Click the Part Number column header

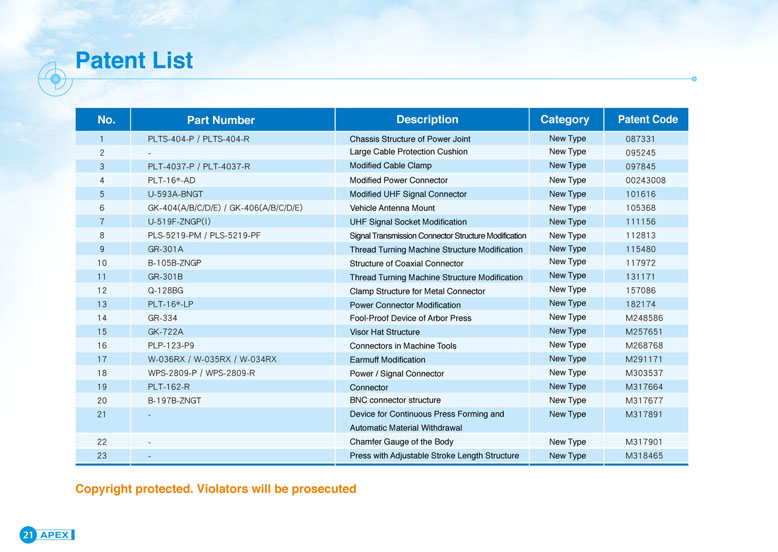(220, 120)
